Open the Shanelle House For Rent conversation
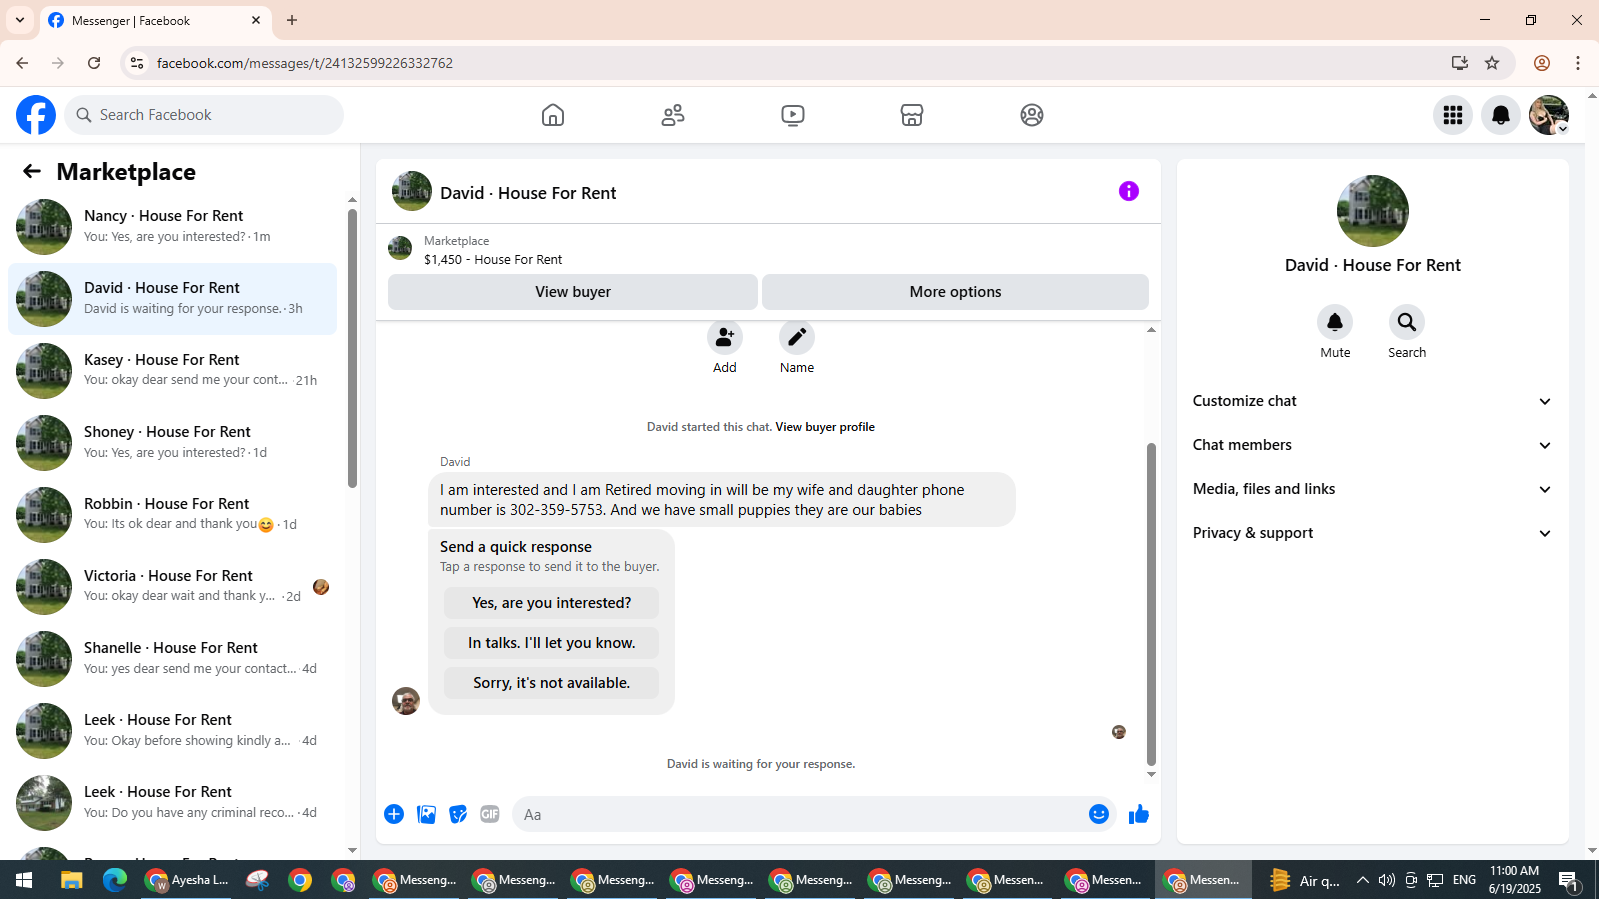 172,659
